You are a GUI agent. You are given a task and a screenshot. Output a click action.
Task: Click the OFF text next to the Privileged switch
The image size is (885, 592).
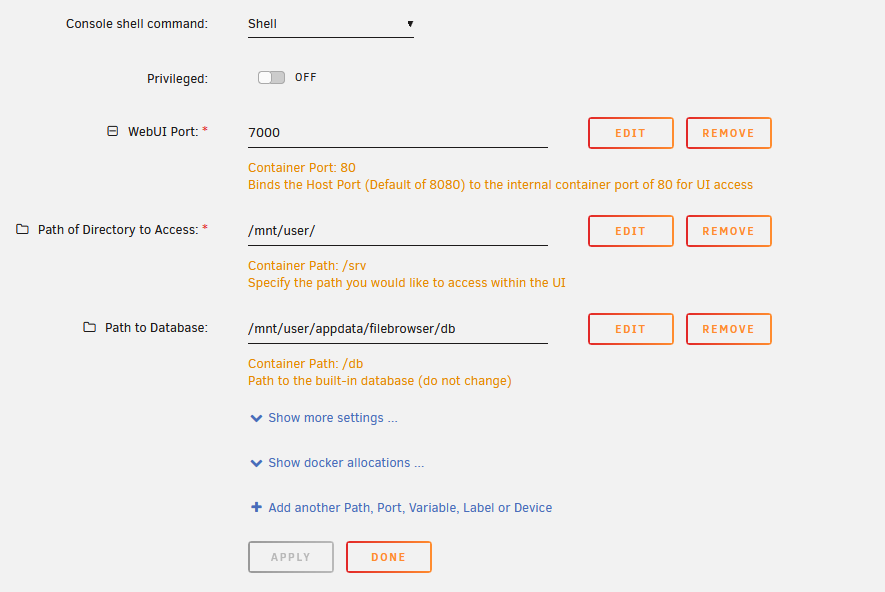(x=305, y=77)
